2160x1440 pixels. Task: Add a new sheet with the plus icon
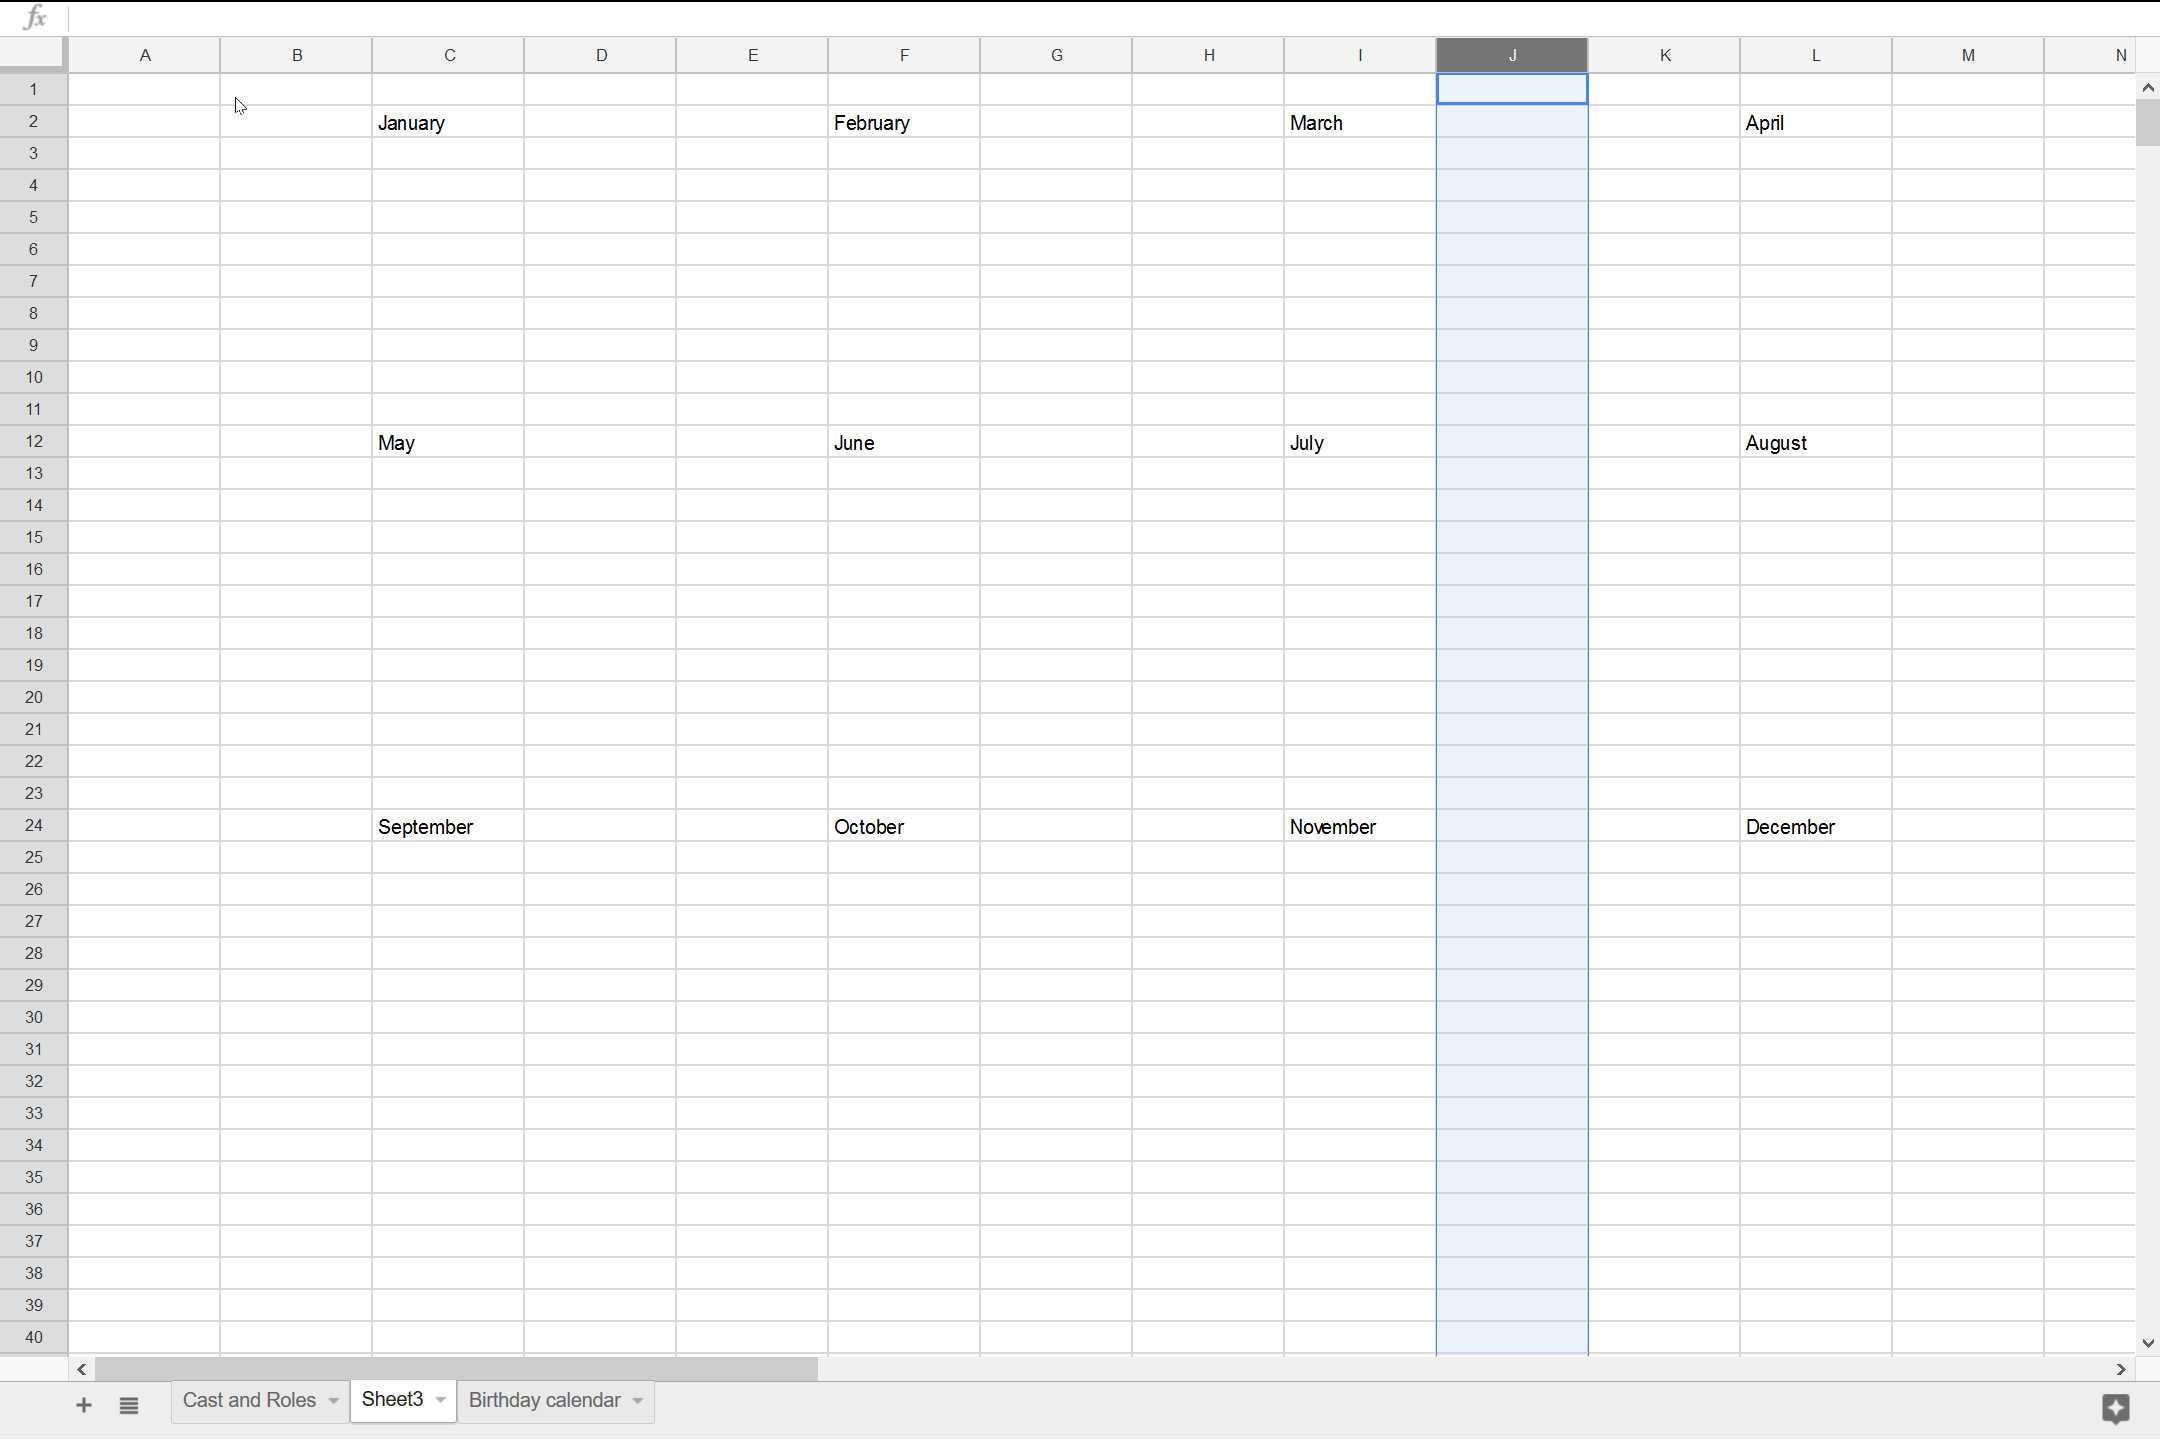click(83, 1404)
